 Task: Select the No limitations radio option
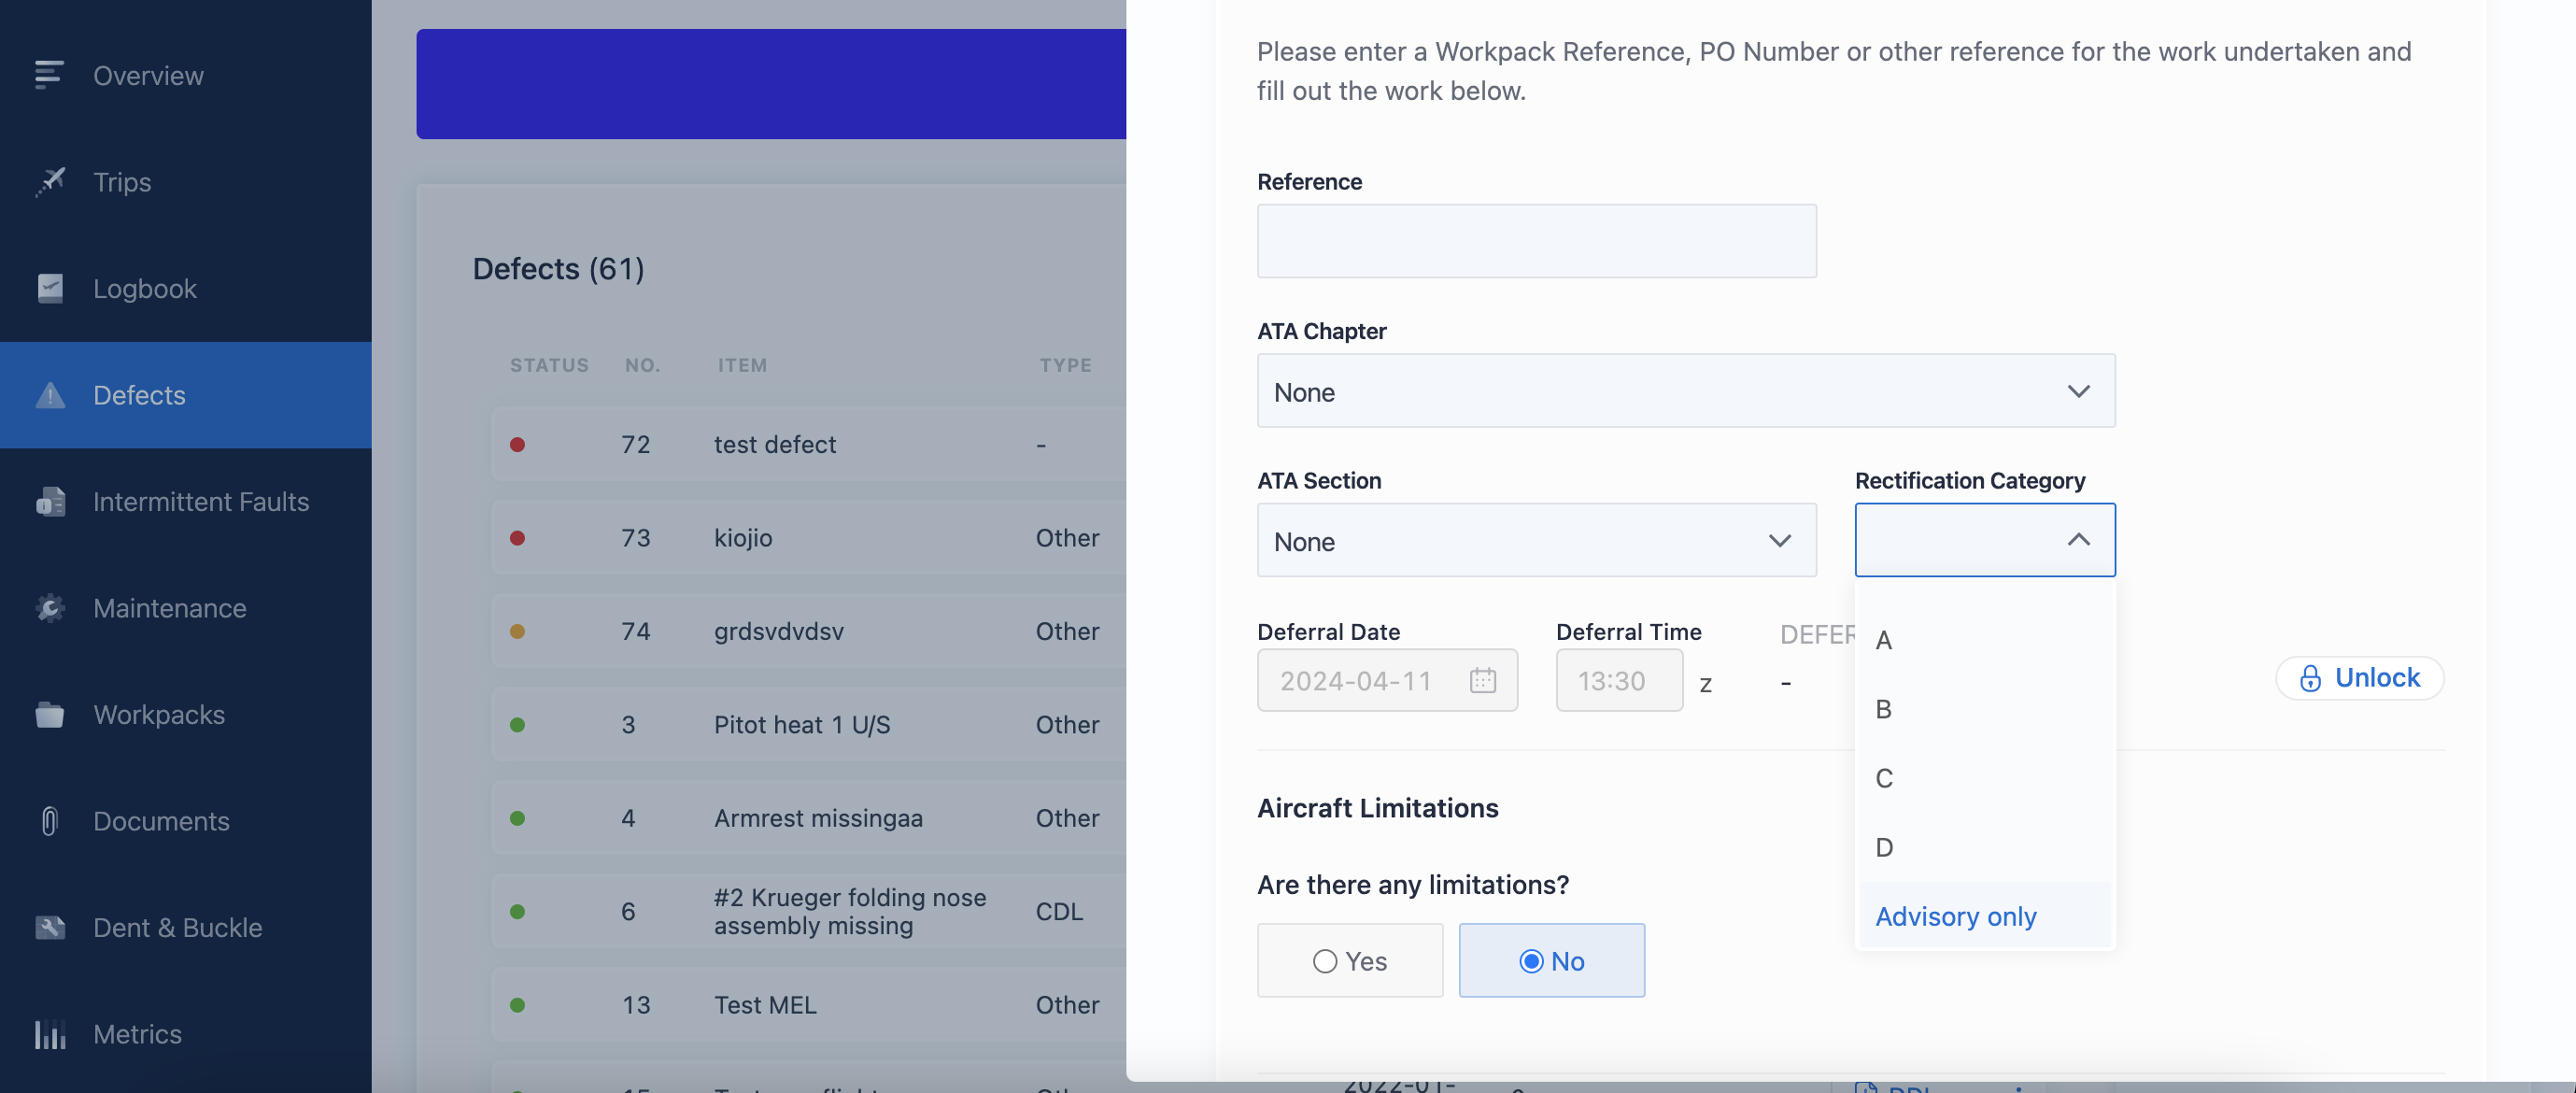click(1551, 960)
